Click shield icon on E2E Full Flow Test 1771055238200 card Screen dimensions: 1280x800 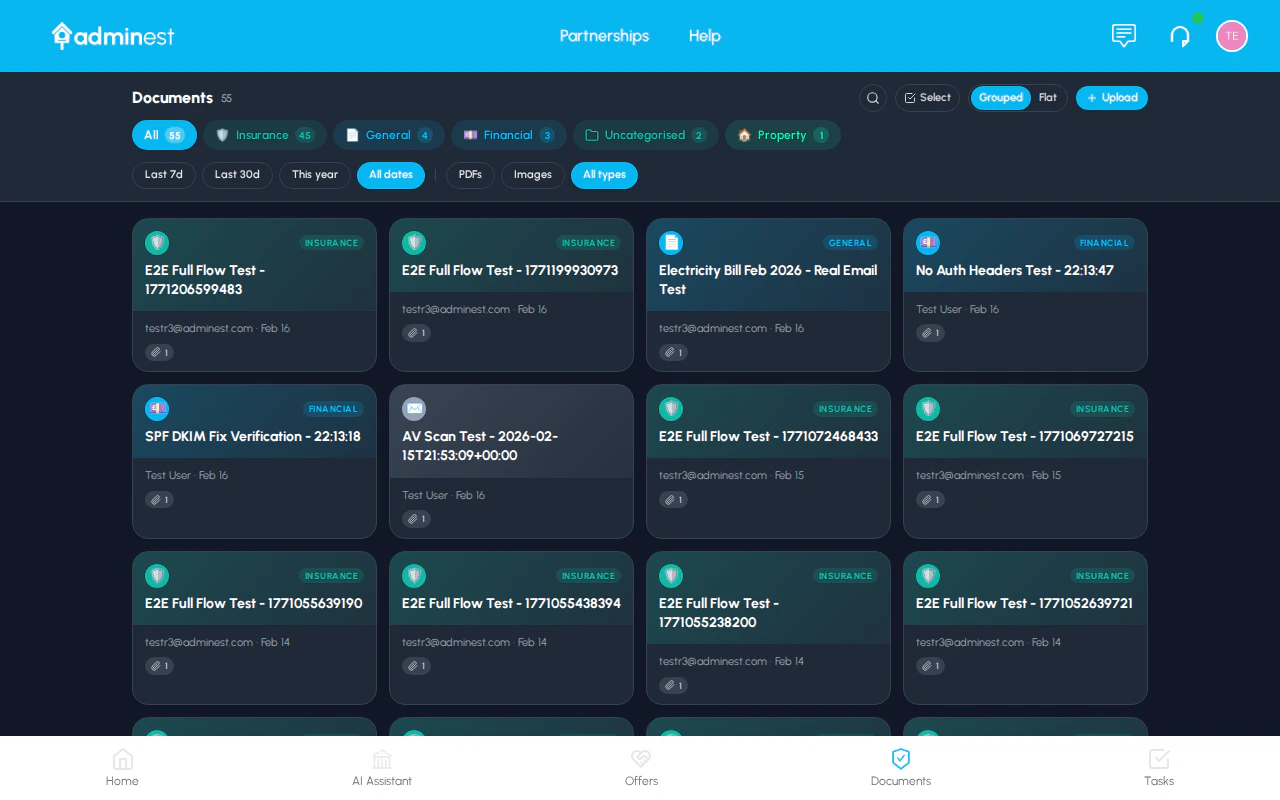point(671,576)
